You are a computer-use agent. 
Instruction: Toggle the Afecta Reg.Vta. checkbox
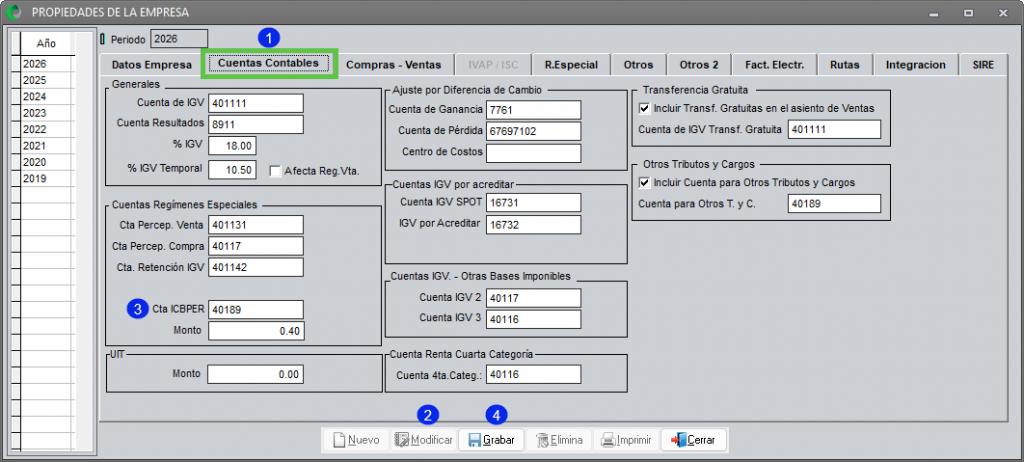click(x=275, y=171)
